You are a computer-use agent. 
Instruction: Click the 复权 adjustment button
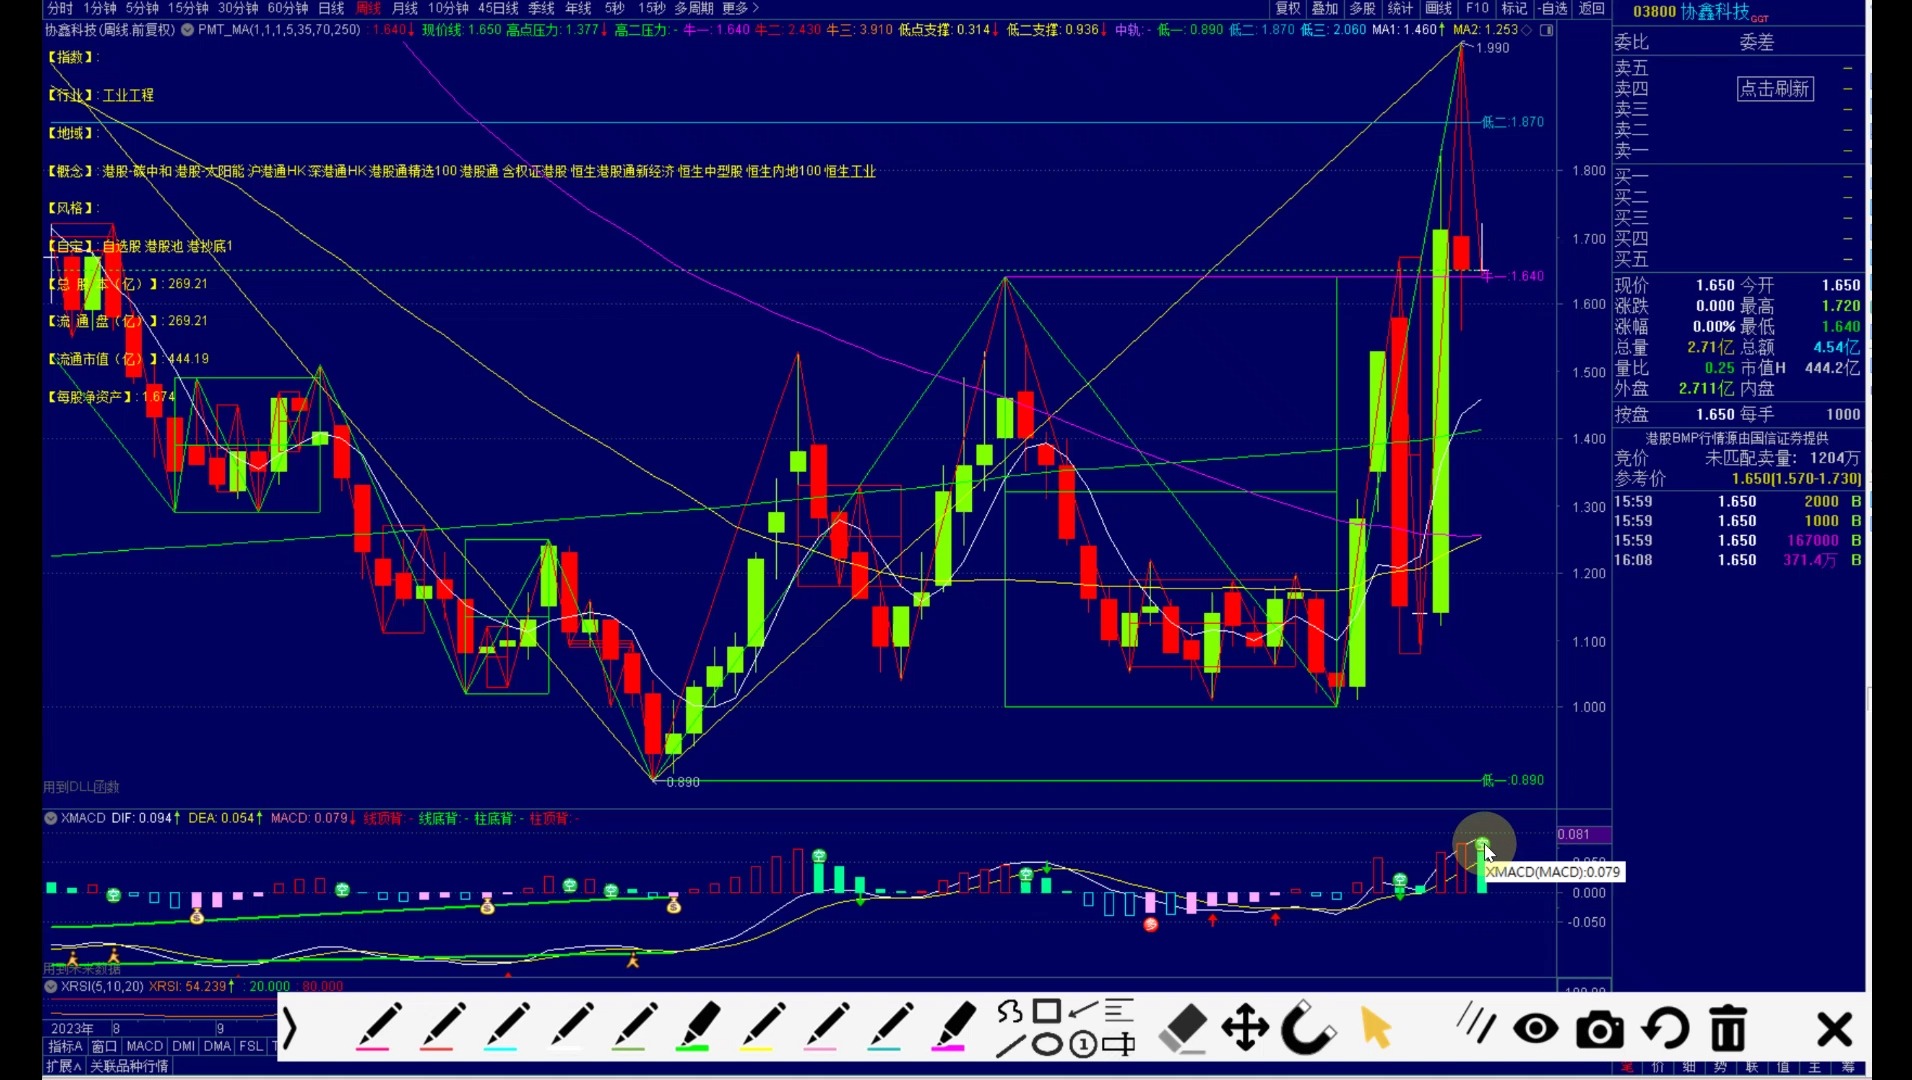(1288, 8)
